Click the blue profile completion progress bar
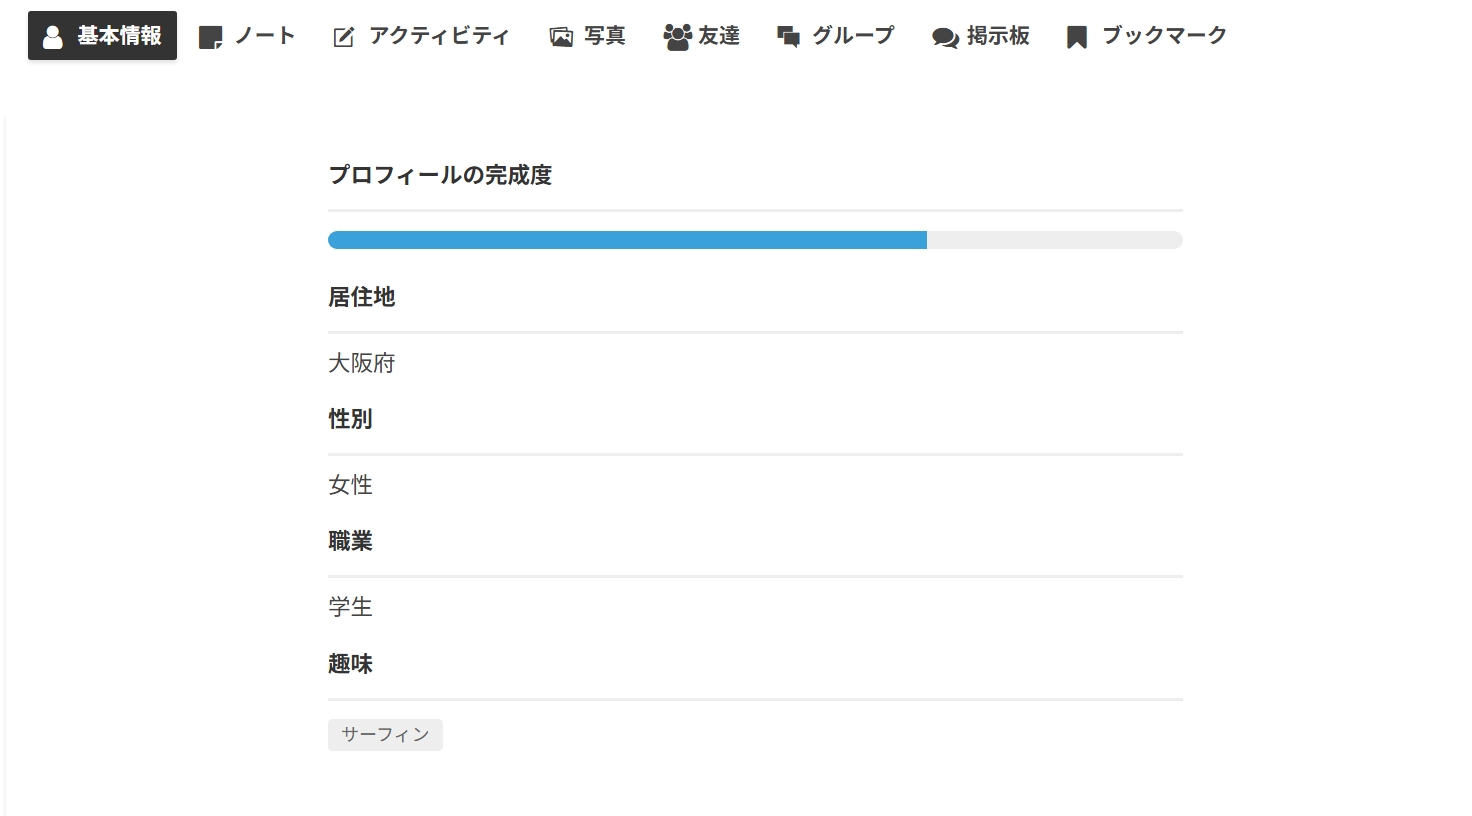The height and width of the screenshot is (816, 1472). 627,240
